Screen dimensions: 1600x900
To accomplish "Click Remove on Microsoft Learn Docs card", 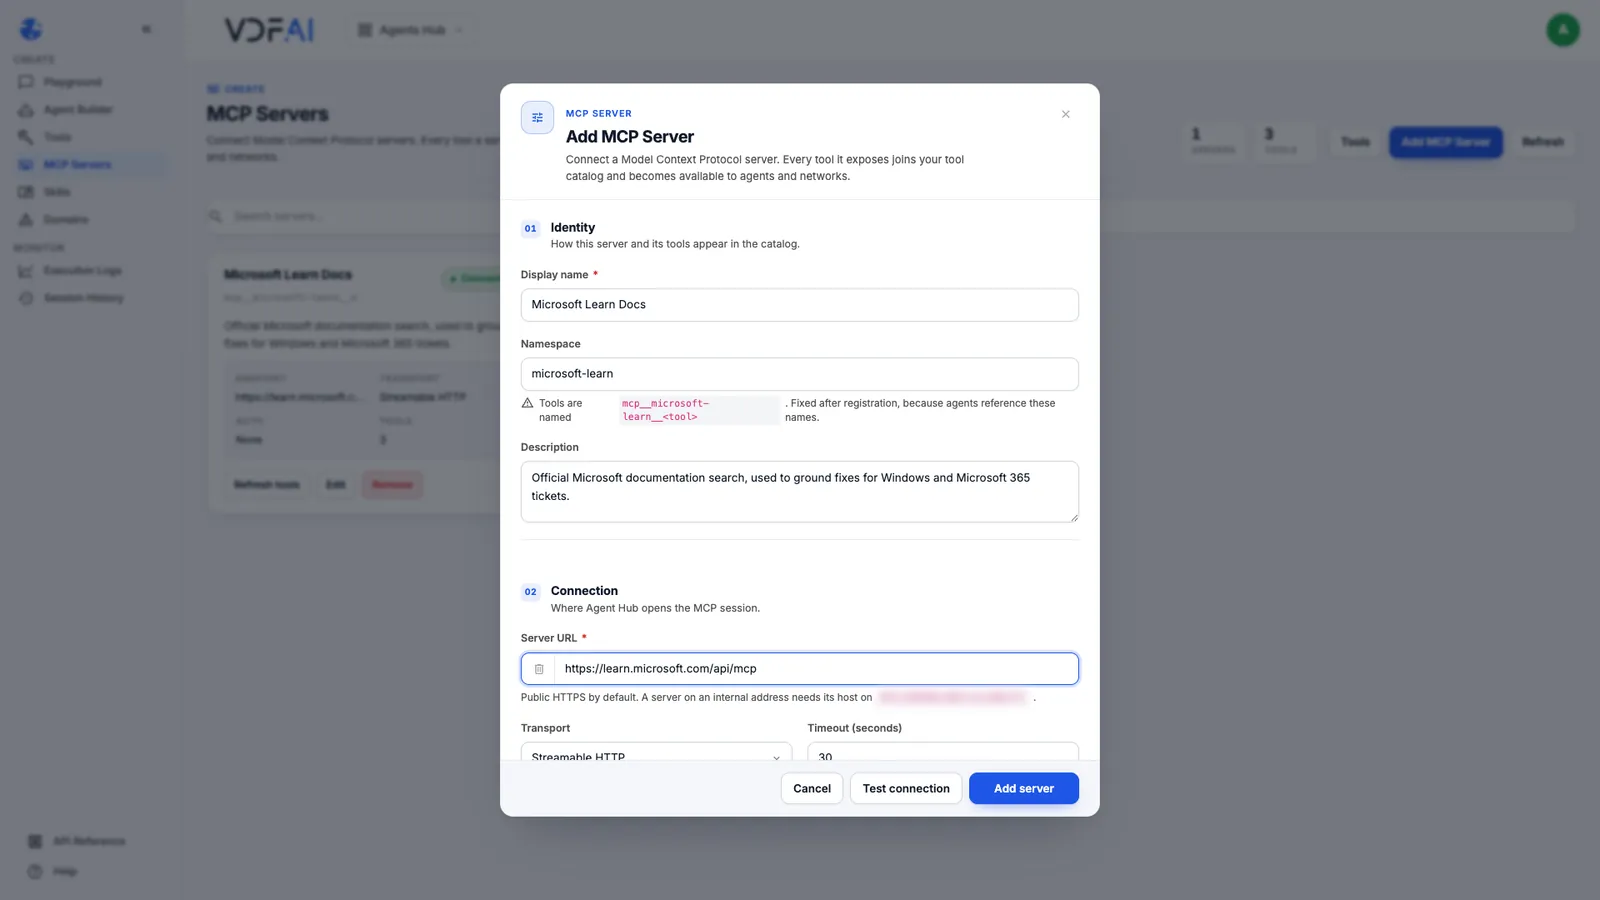I will [x=392, y=485].
